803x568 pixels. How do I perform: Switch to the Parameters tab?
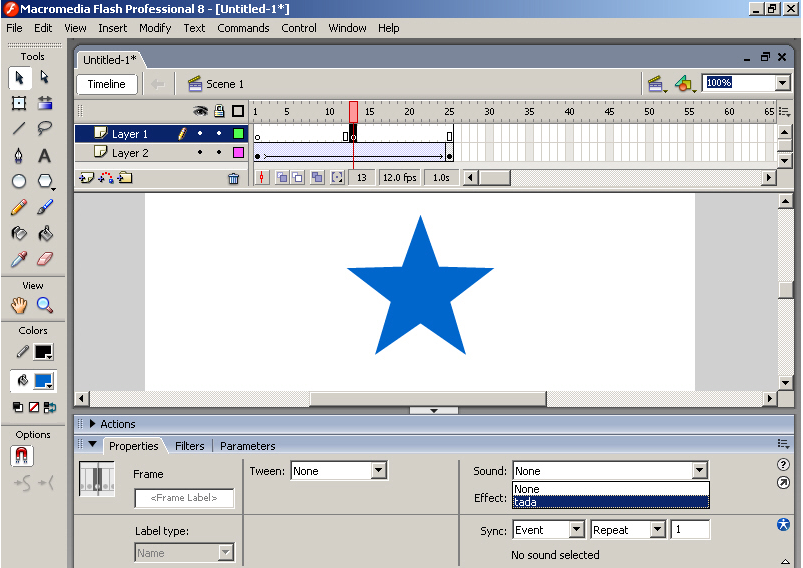(248, 446)
